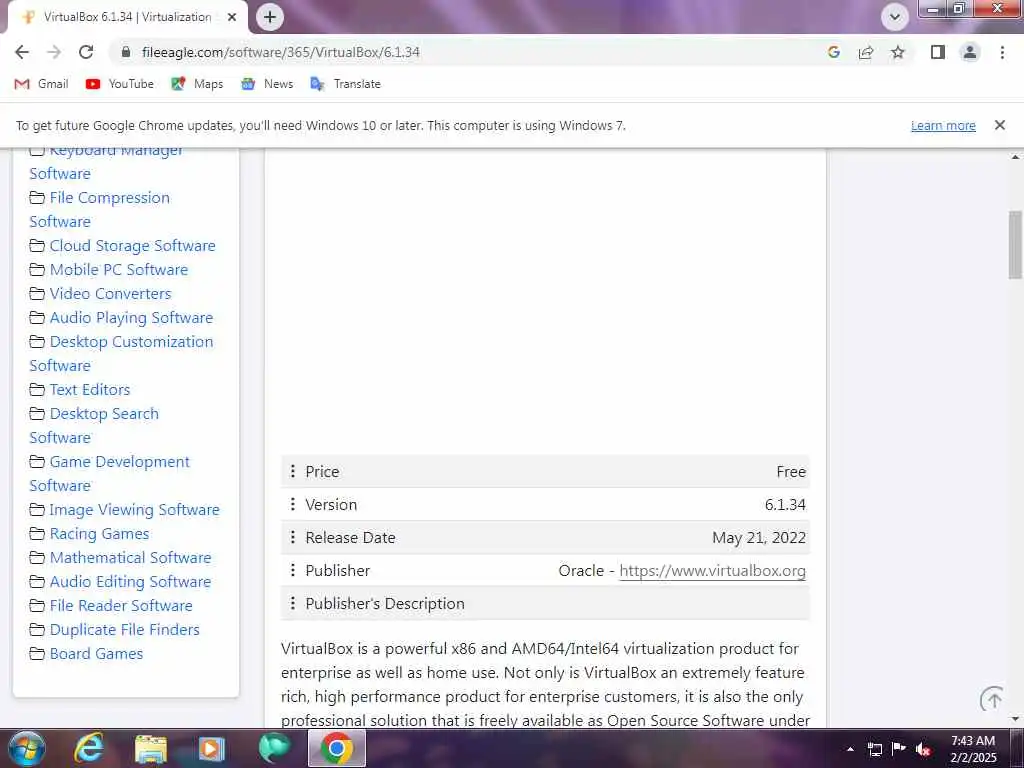This screenshot has width=1024, height=768.
Task: Click the version value 6.1.34
Action: point(785,505)
